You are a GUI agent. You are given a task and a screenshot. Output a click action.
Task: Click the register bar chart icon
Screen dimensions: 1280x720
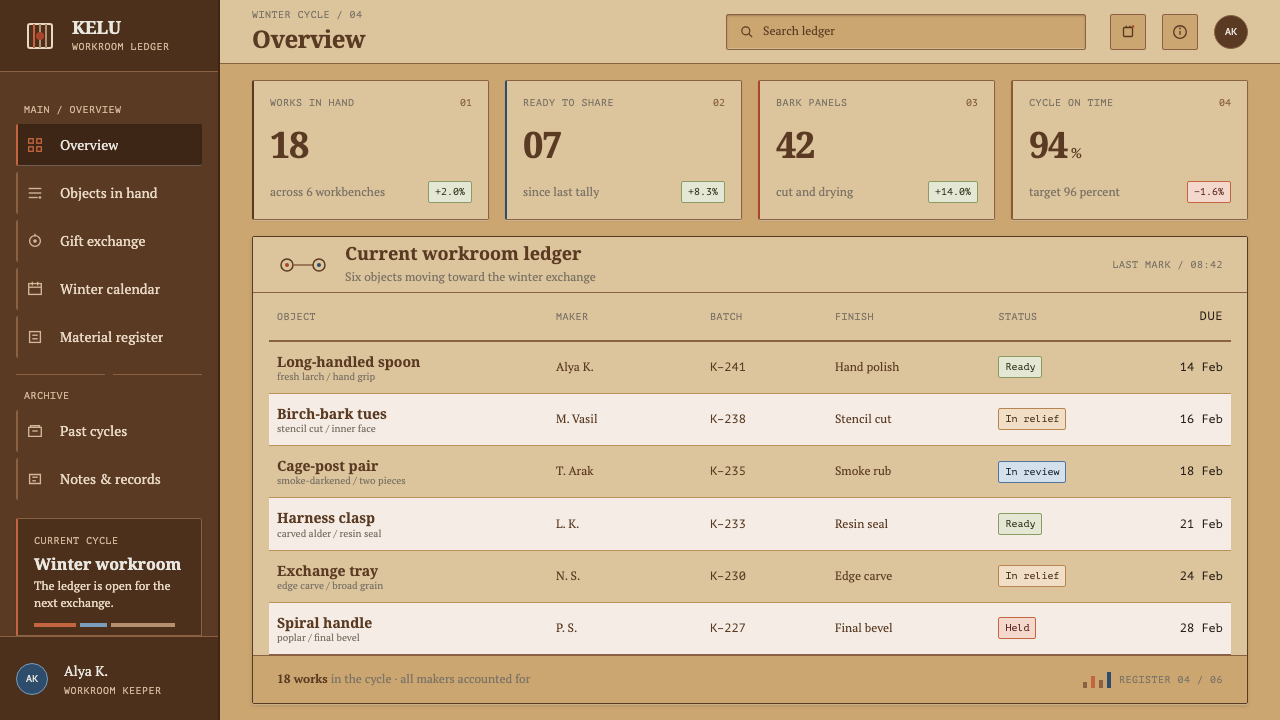(1097, 680)
